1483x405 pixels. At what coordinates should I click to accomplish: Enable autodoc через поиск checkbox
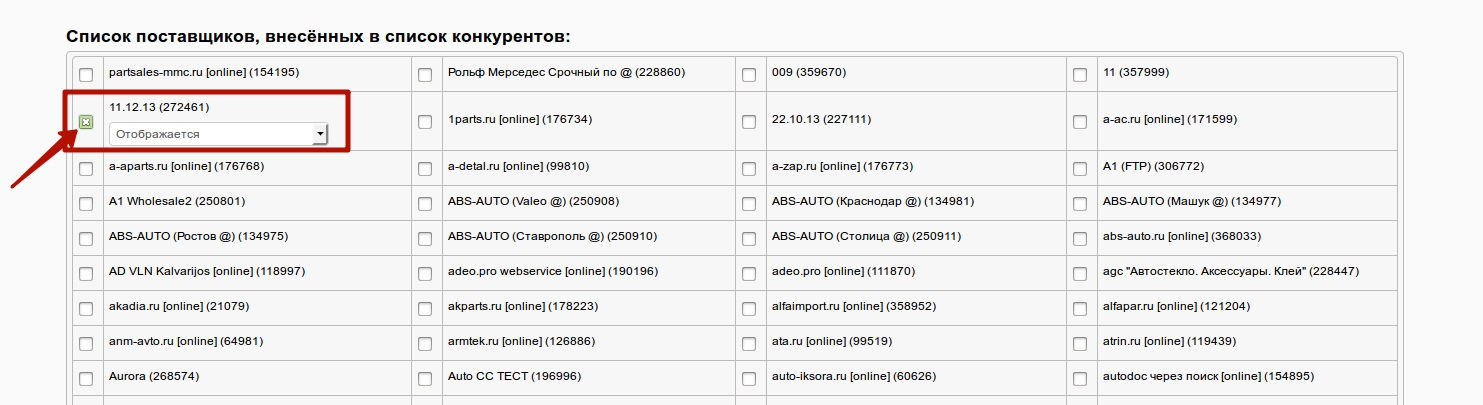point(1080,379)
